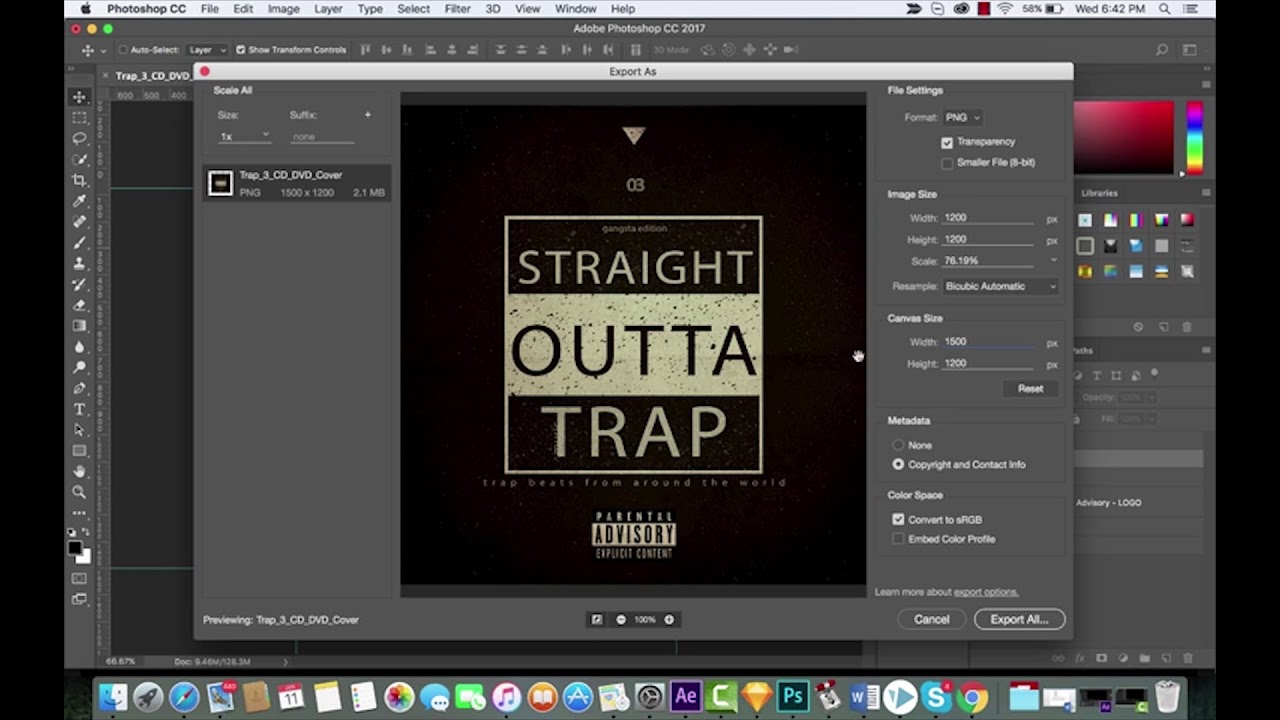This screenshot has width=1280, height=720.
Task: Open the Resample Bicubic Automatic dropdown
Action: point(1000,287)
